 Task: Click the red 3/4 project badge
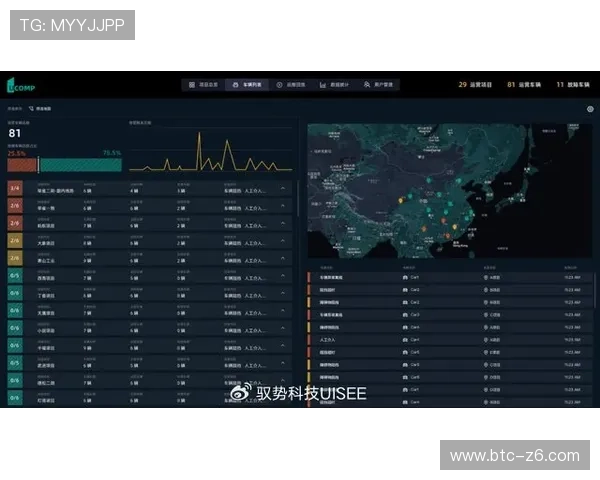pyautogui.click(x=15, y=188)
